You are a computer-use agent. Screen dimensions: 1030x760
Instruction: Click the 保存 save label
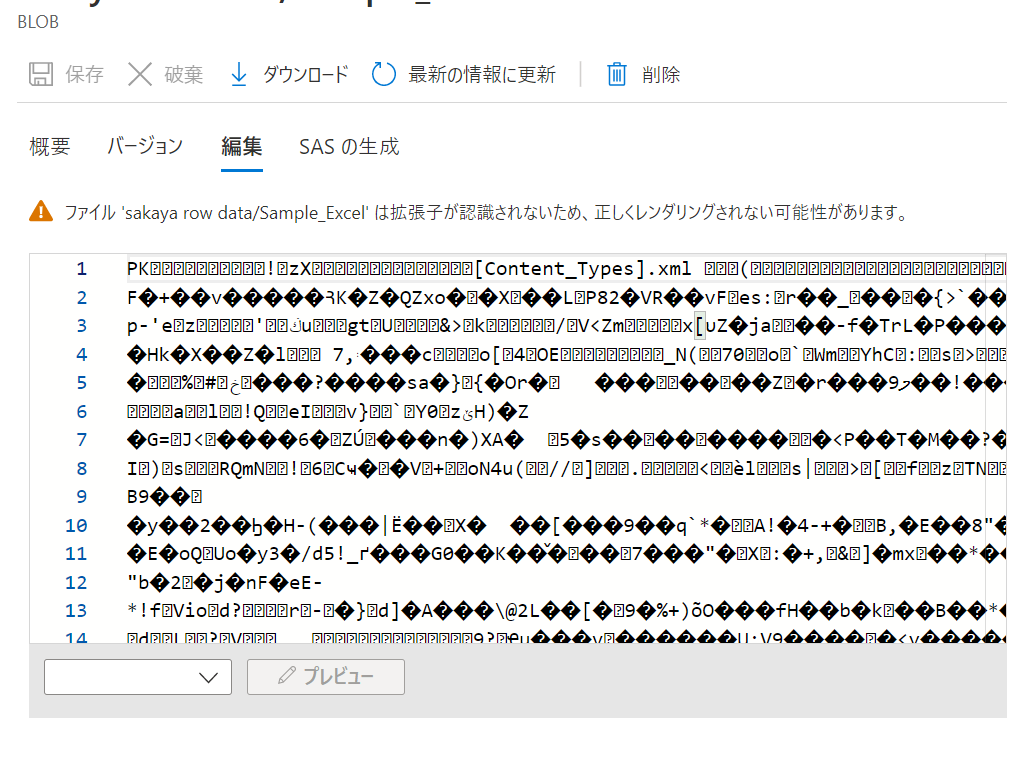click(x=85, y=74)
